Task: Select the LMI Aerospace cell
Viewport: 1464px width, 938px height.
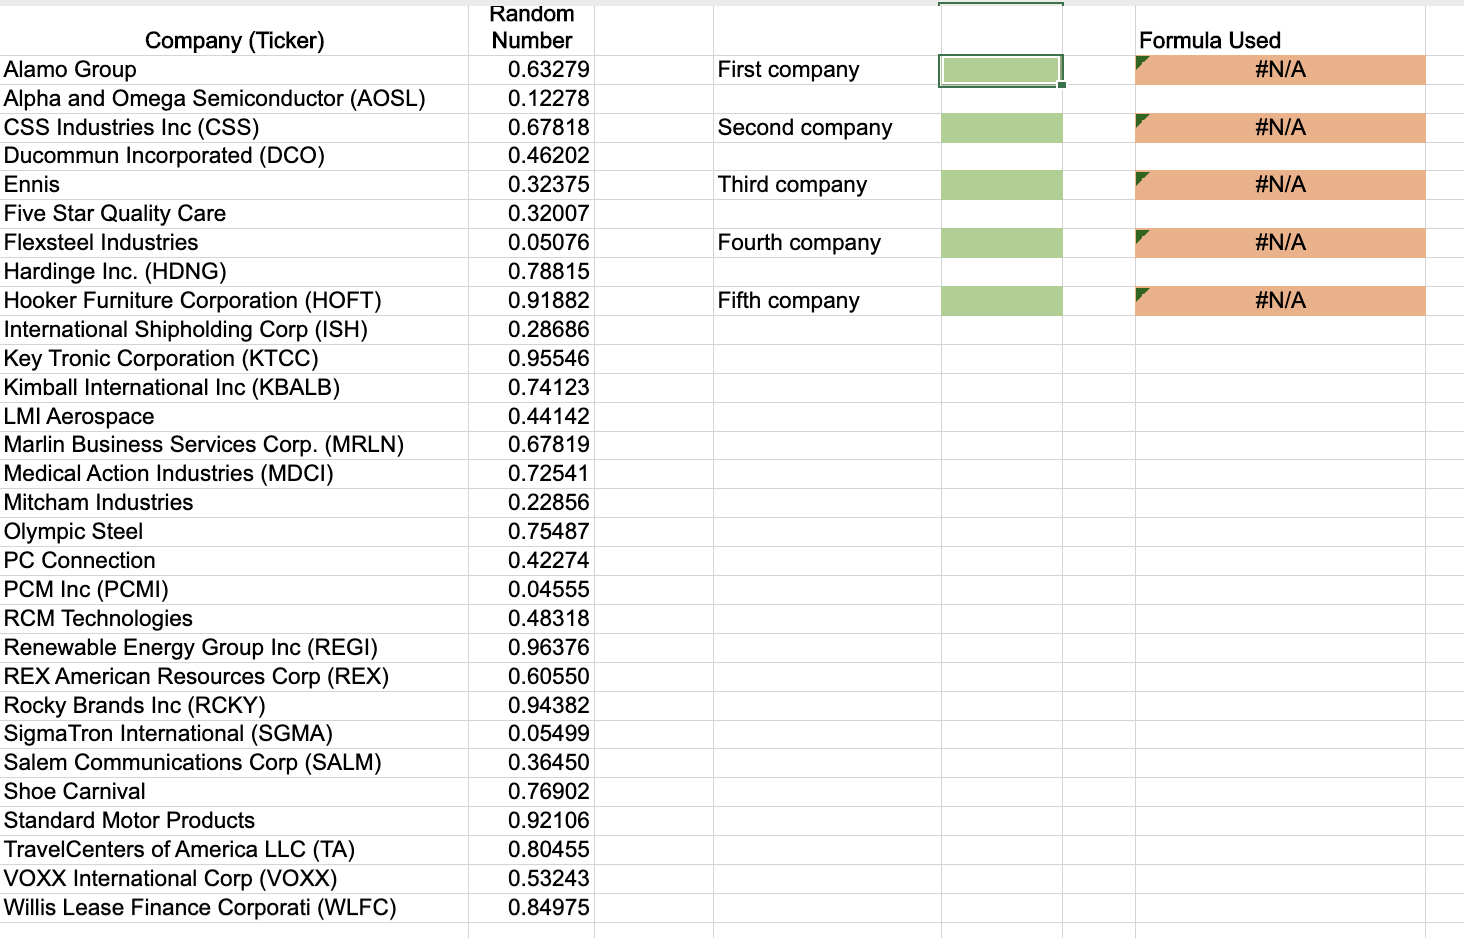Action: point(234,417)
